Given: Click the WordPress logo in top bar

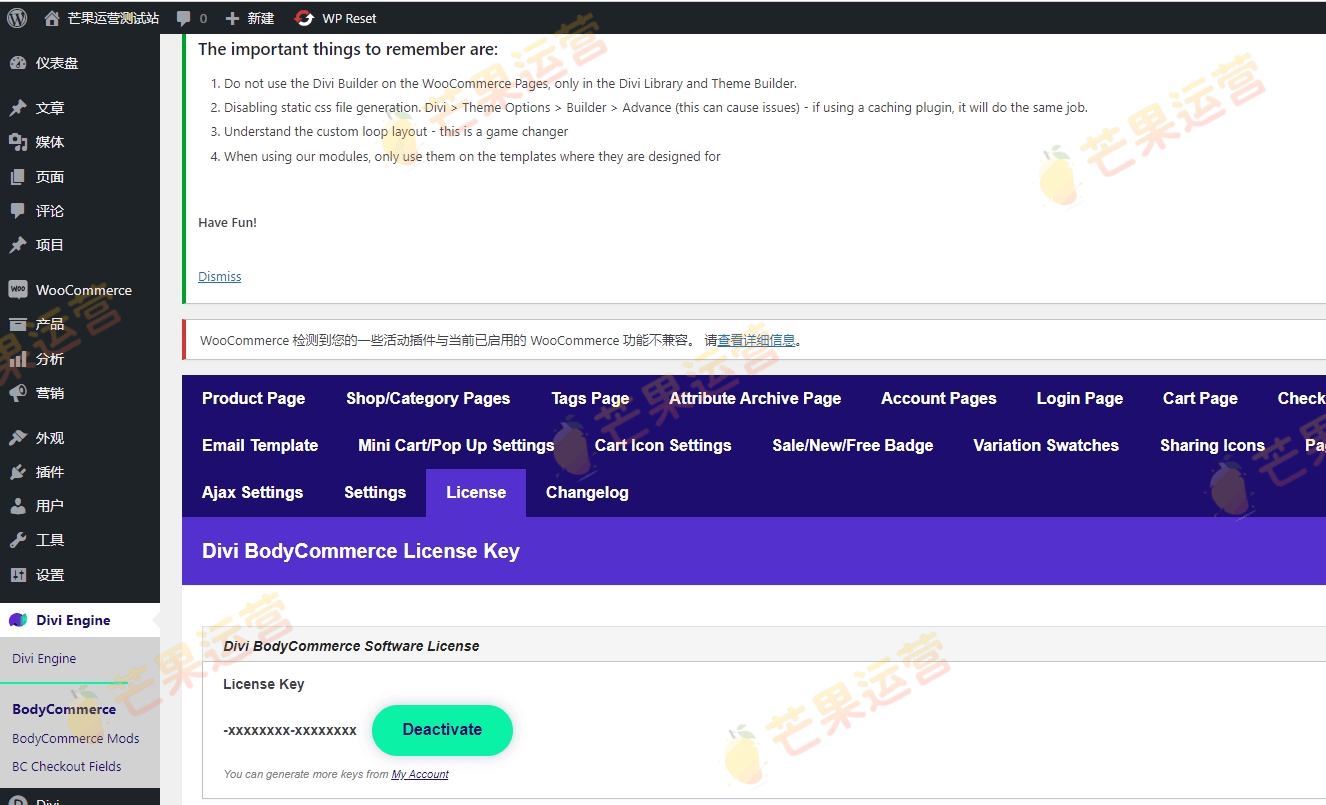Looking at the screenshot, I should point(15,17).
